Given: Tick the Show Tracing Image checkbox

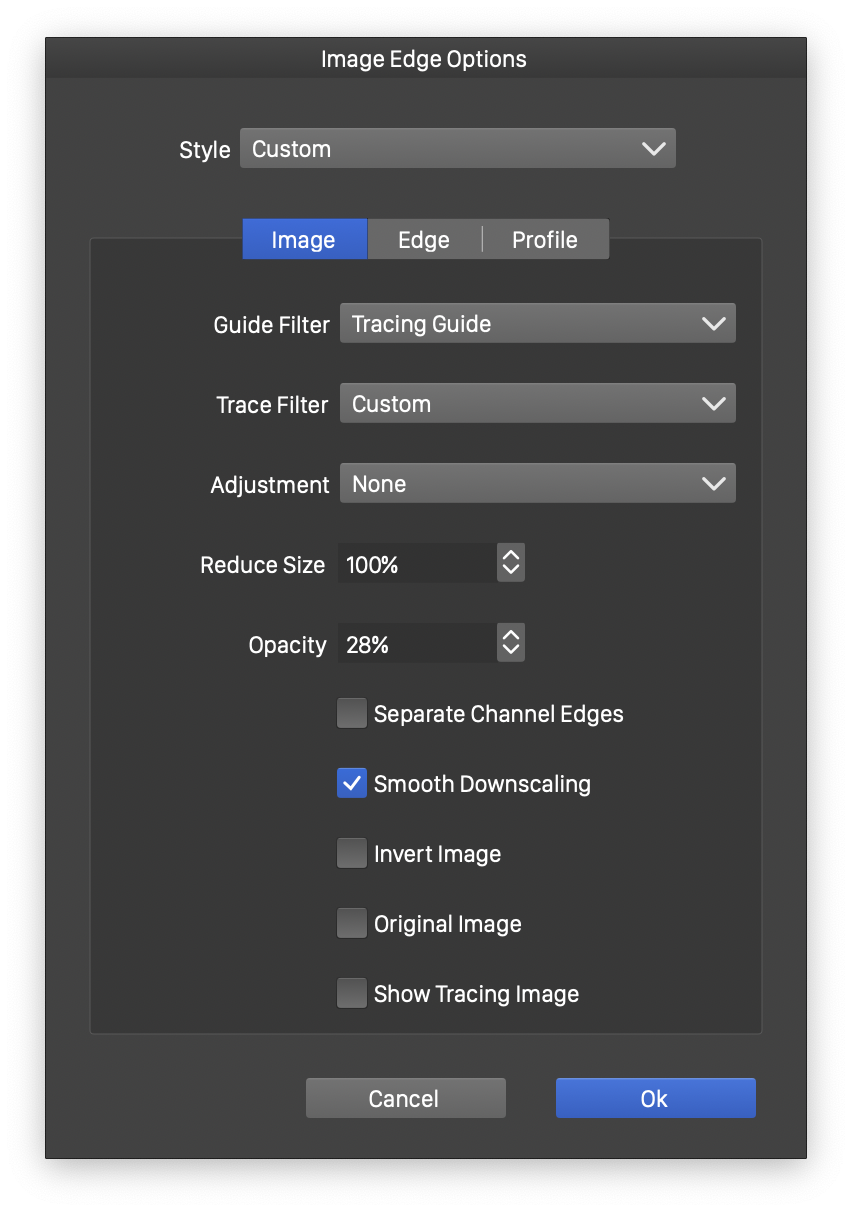Looking at the screenshot, I should coord(352,994).
